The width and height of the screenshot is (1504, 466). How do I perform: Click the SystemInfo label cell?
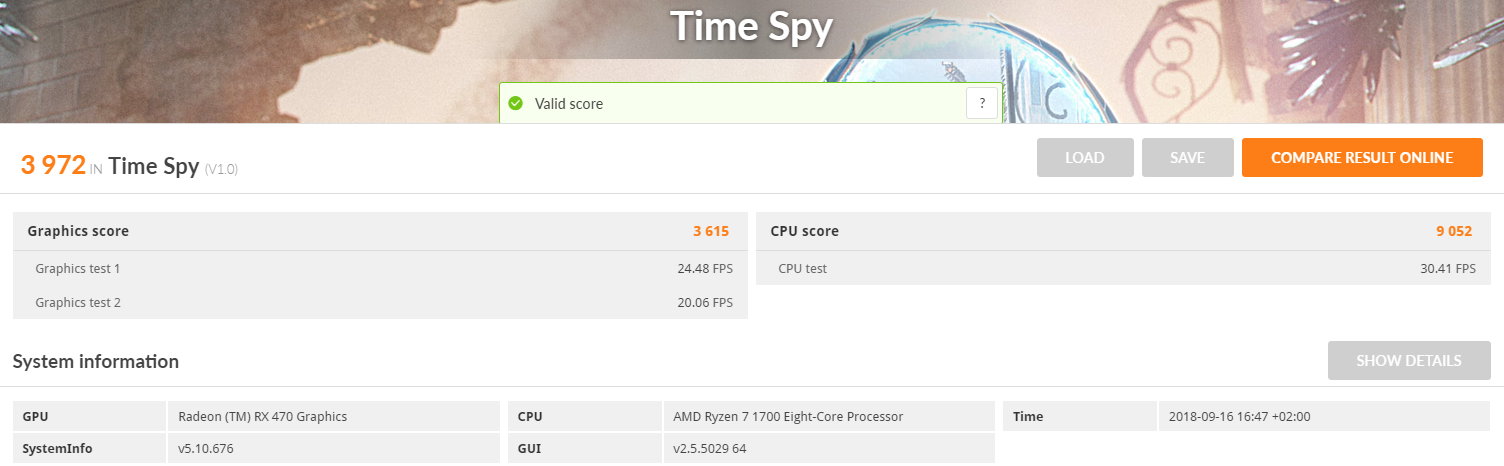(x=88, y=448)
